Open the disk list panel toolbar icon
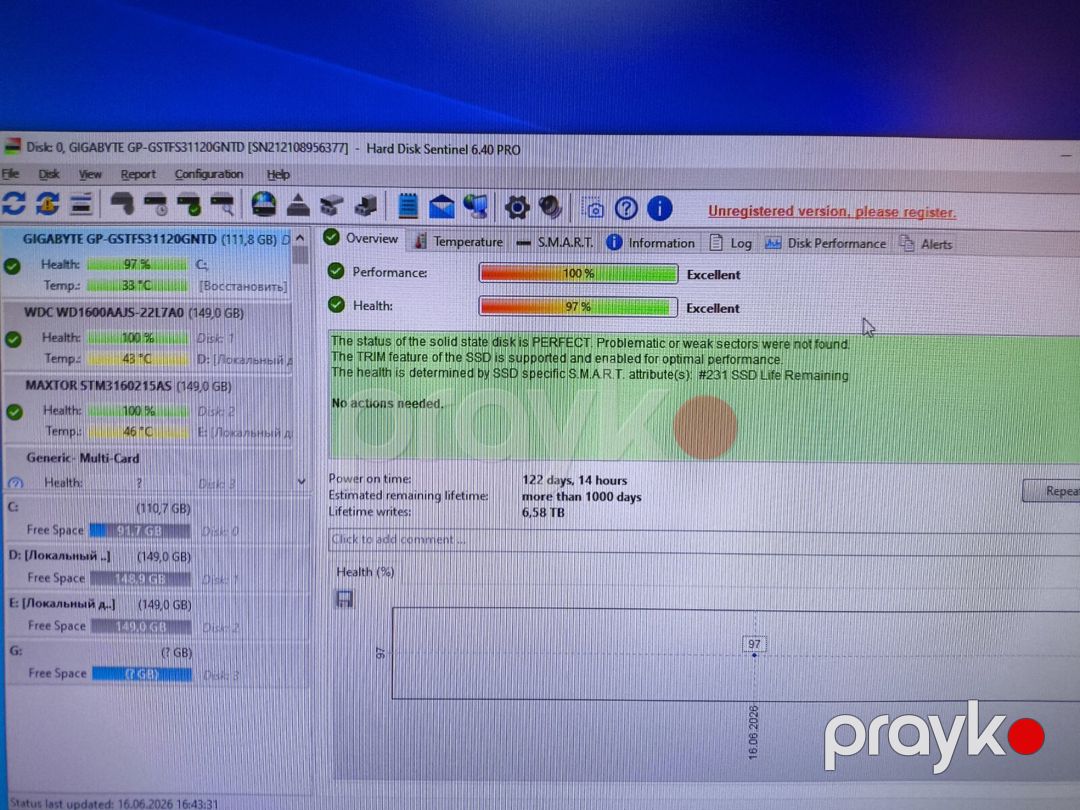 point(81,204)
